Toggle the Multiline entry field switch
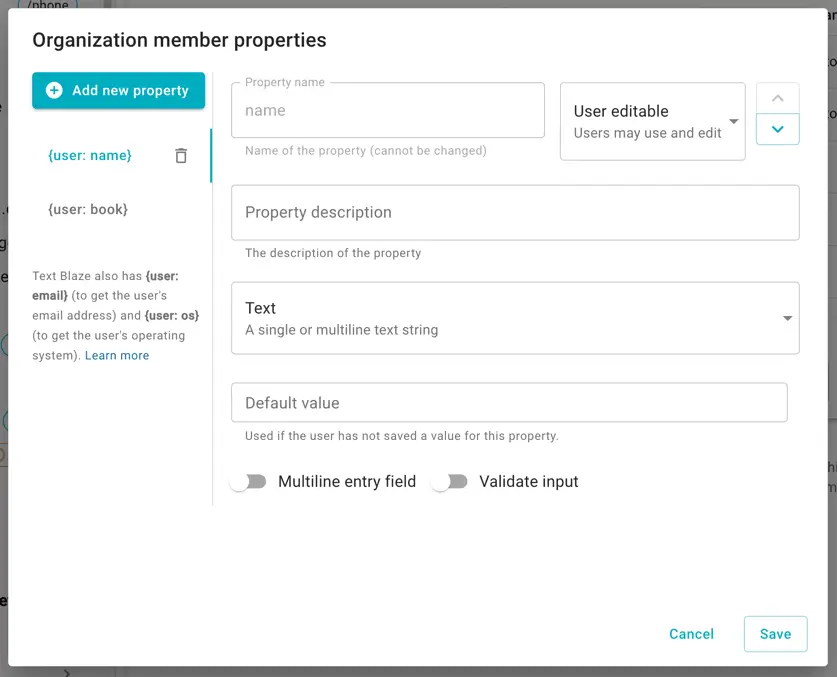 (248, 481)
